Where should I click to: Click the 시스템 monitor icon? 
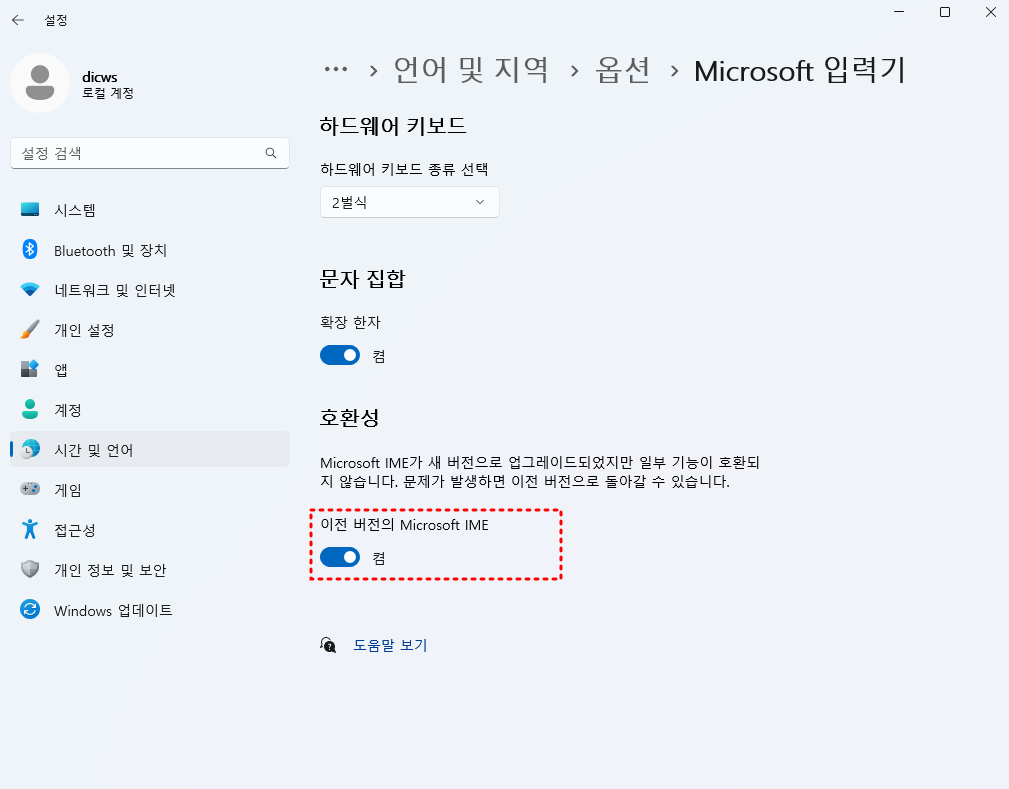pos(30,209)
